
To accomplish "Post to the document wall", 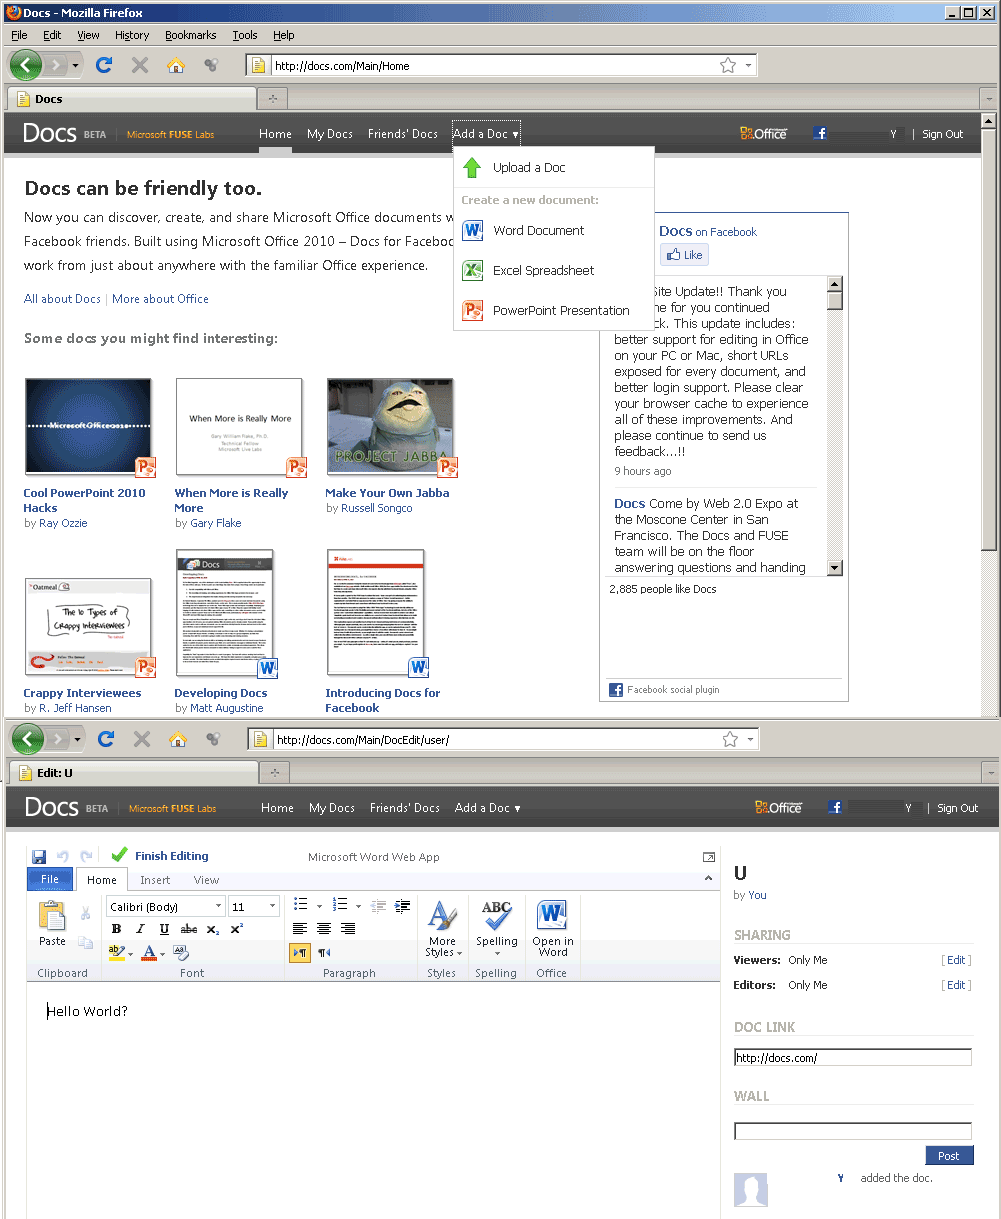I will click(x=949, y=1156).
